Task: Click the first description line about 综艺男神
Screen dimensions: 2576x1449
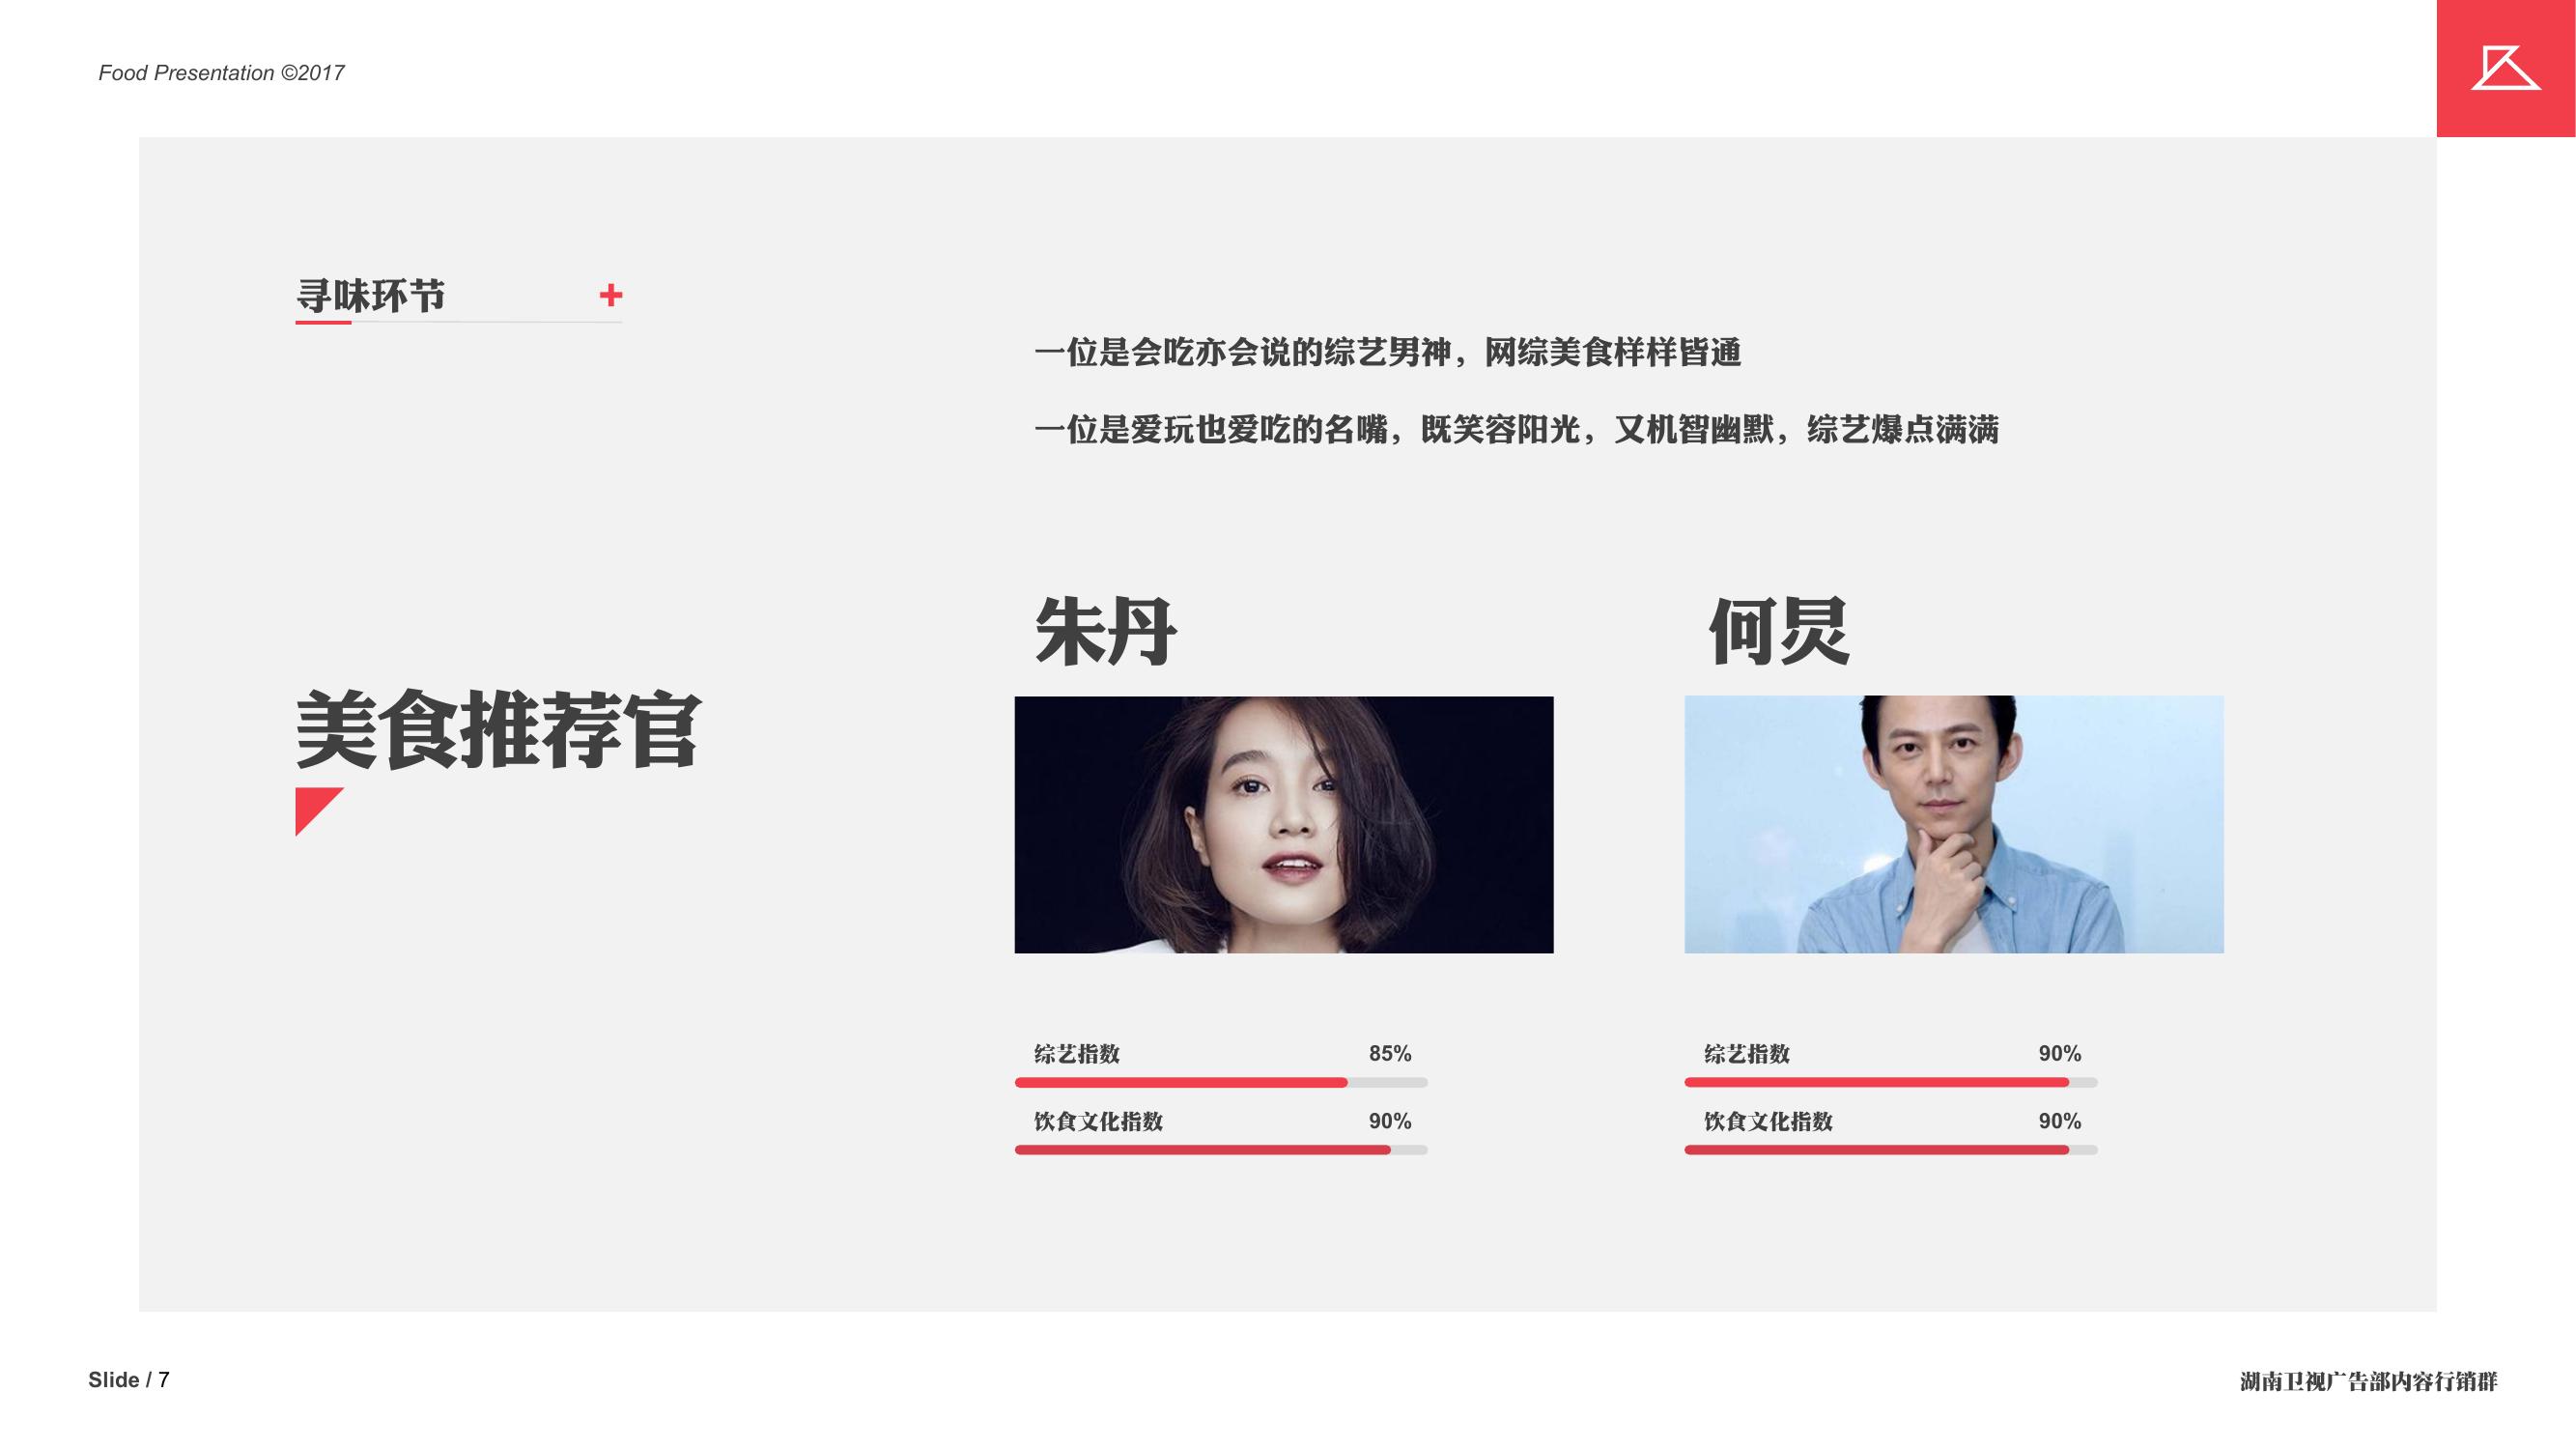Action: coord(1388,352)
